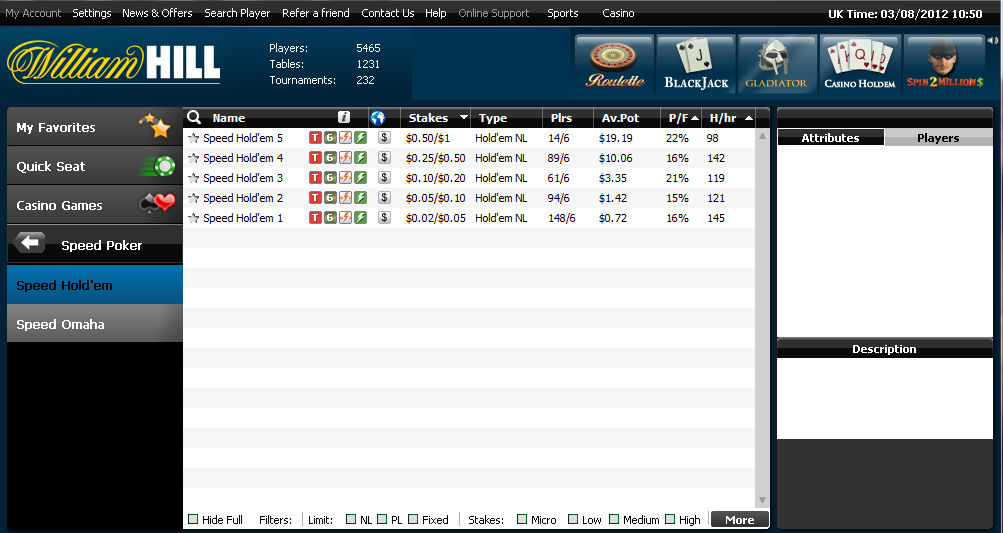Screen dimensions: 1003x533
Task: Click the dollar currency icon on Speed Hold'em 2
Action: point(384,198)
